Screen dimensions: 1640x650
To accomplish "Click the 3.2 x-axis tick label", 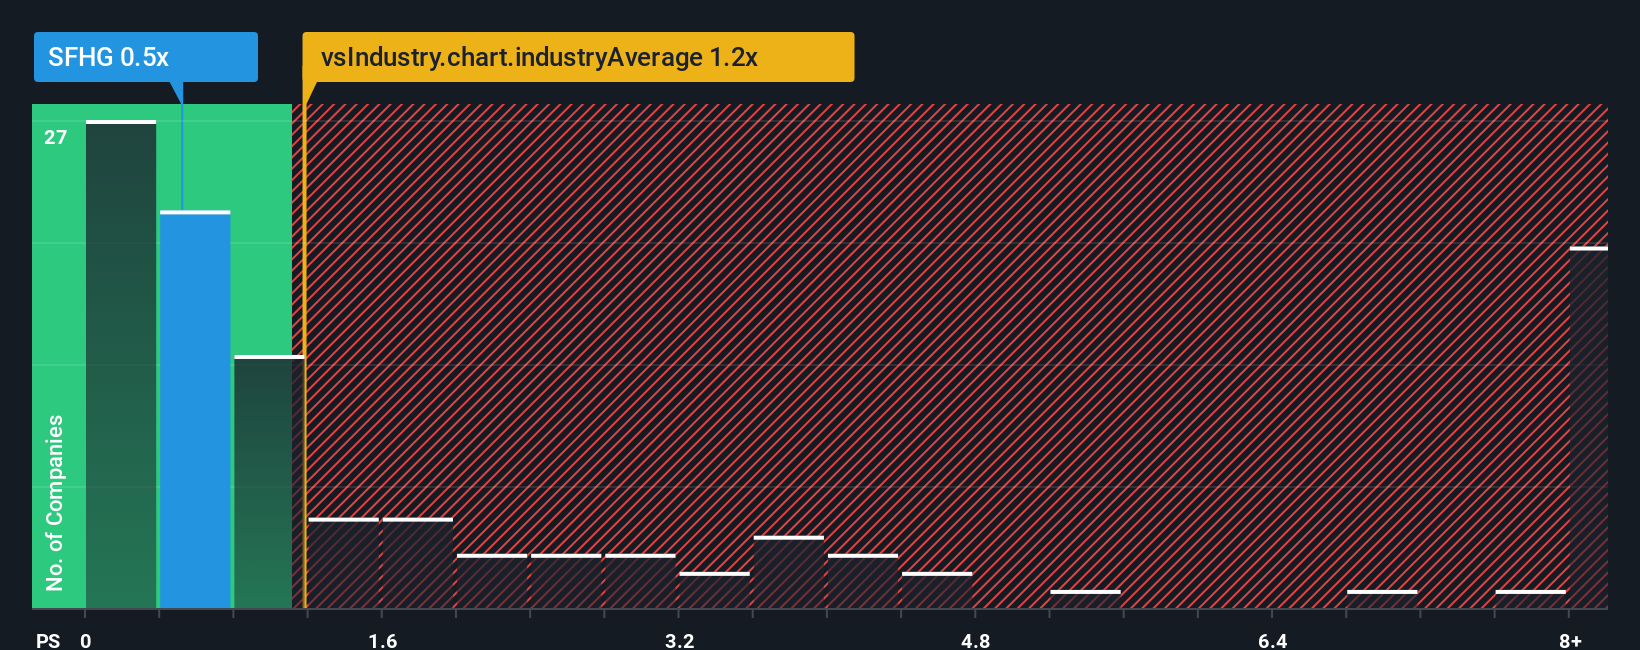I will click(x=680, y=641).
